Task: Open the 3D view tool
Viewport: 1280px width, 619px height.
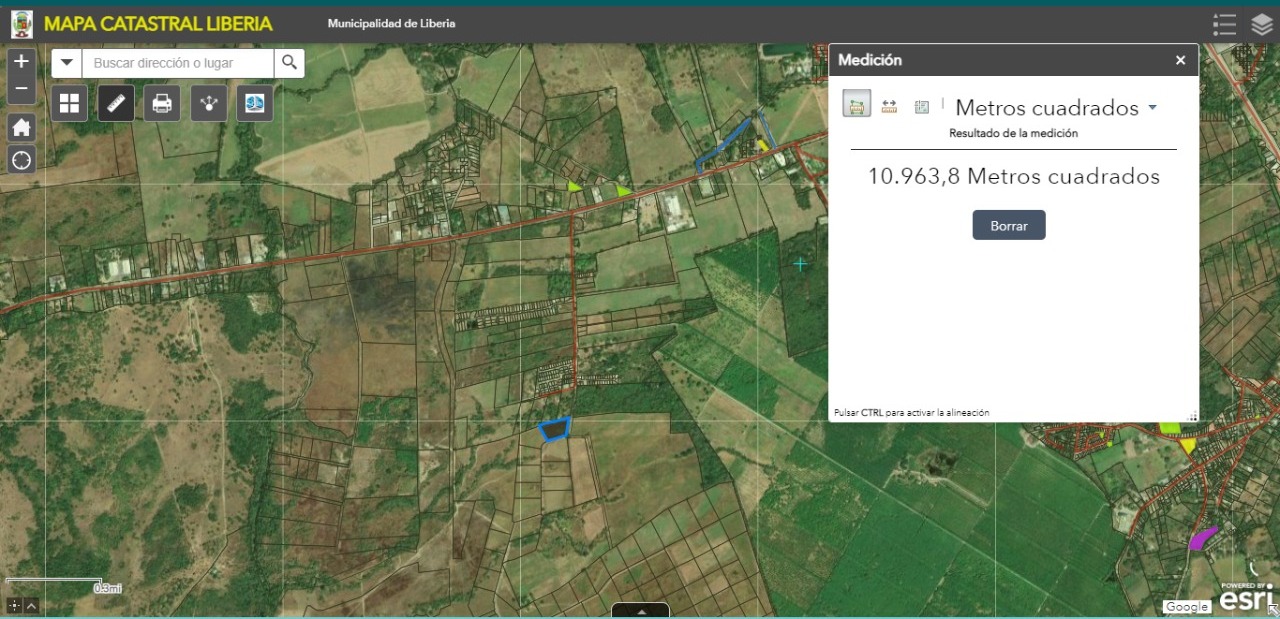Action: coord(254,102)
